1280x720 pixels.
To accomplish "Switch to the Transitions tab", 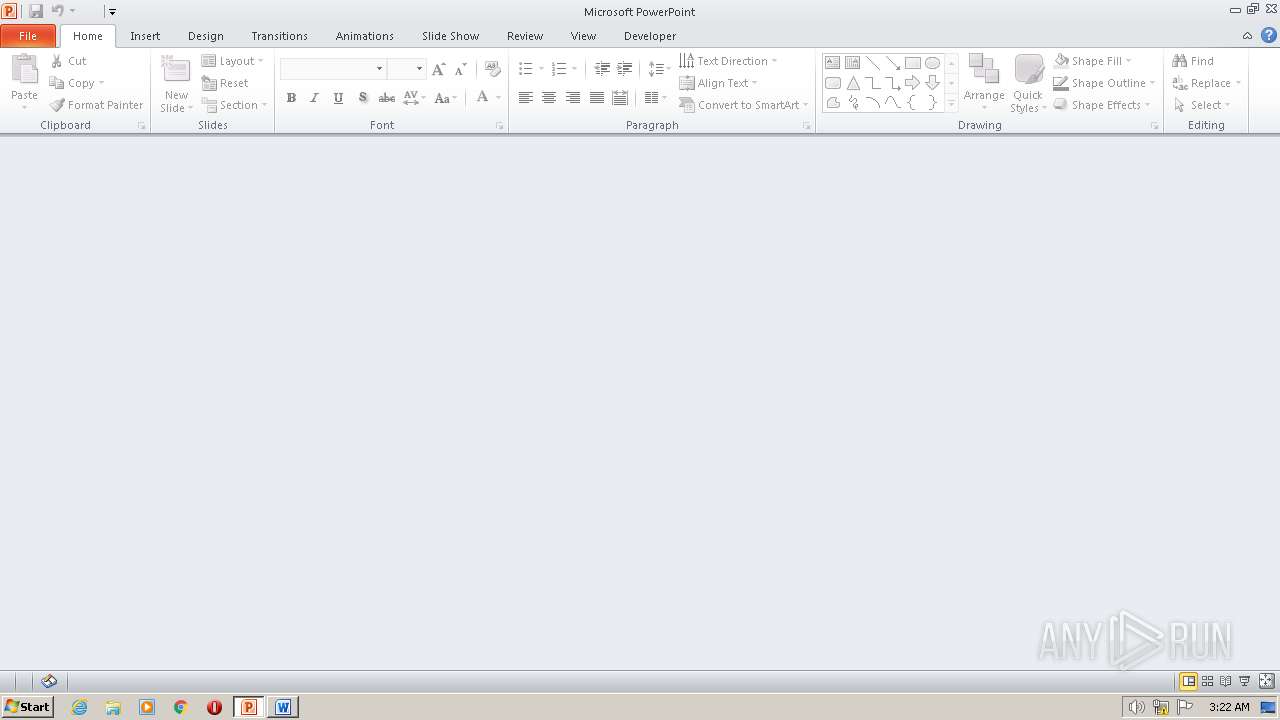I will 279,36.
